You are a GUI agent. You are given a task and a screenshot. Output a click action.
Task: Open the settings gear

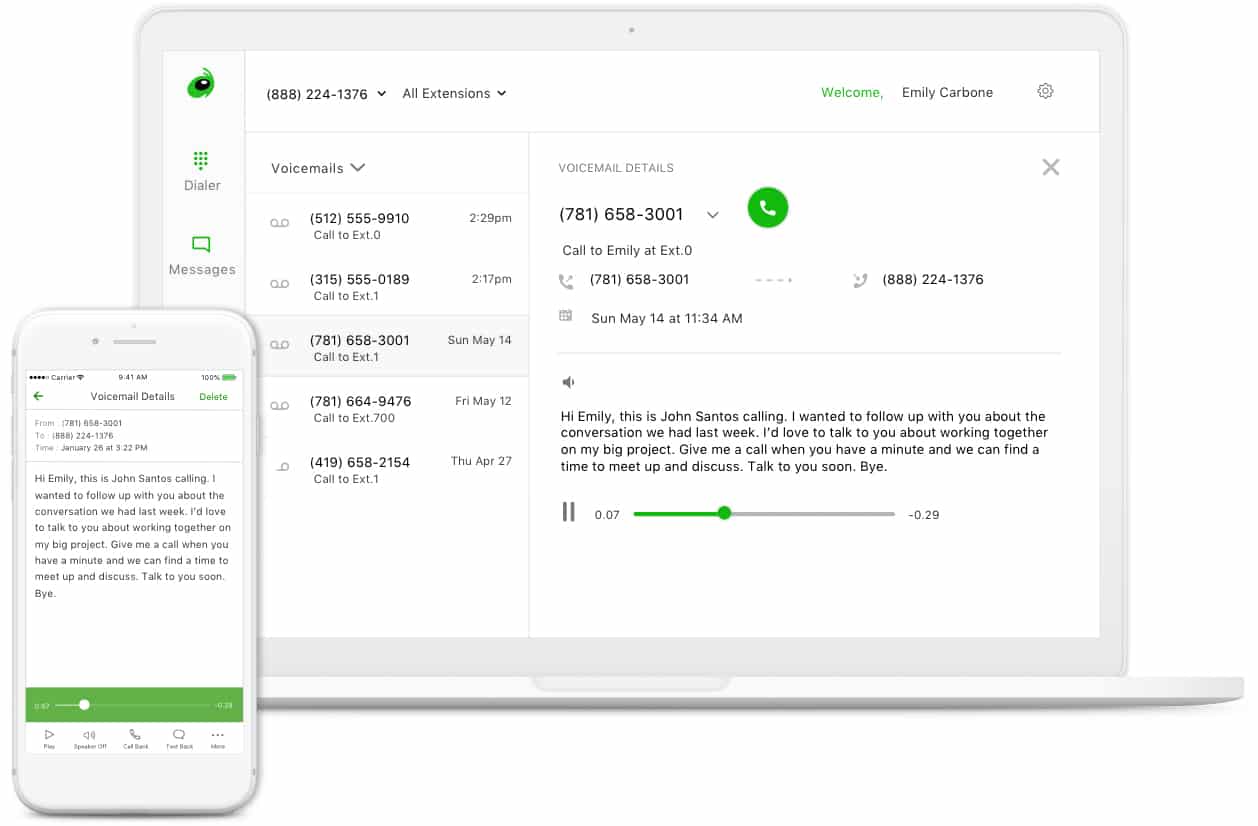coord(1045,91)
